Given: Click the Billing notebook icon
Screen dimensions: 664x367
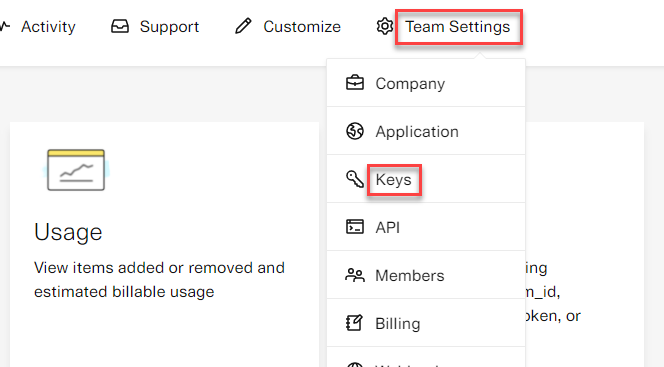Looking at the screenshot, I should pos(354,323).
